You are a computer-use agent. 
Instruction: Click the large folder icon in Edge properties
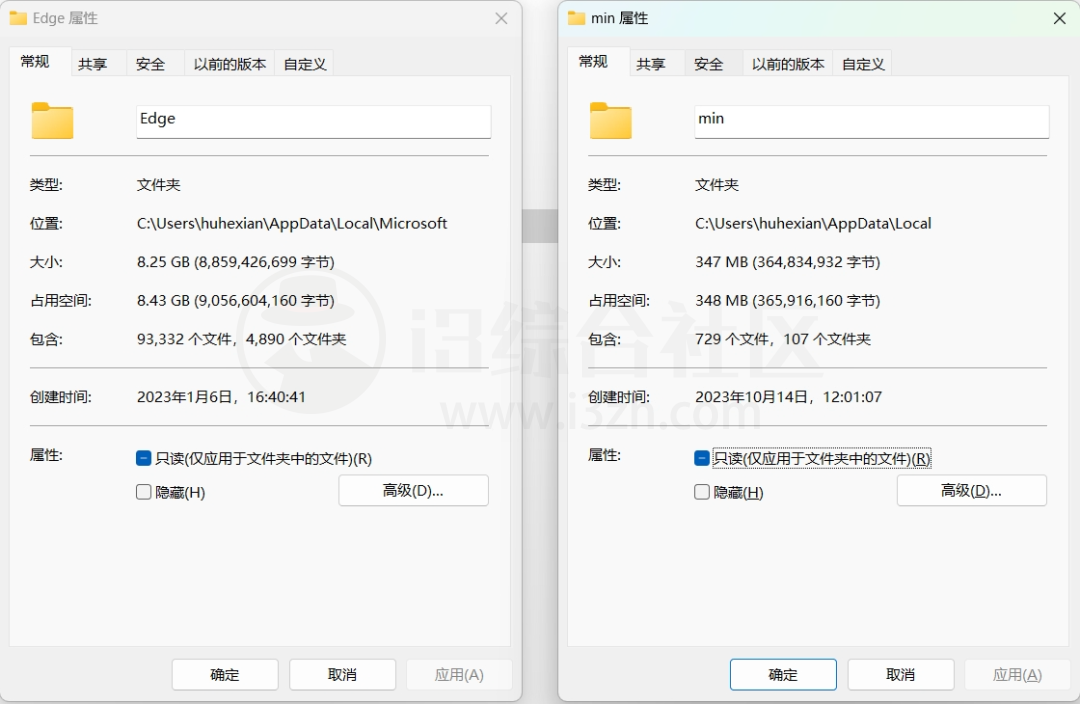point(52,121)
